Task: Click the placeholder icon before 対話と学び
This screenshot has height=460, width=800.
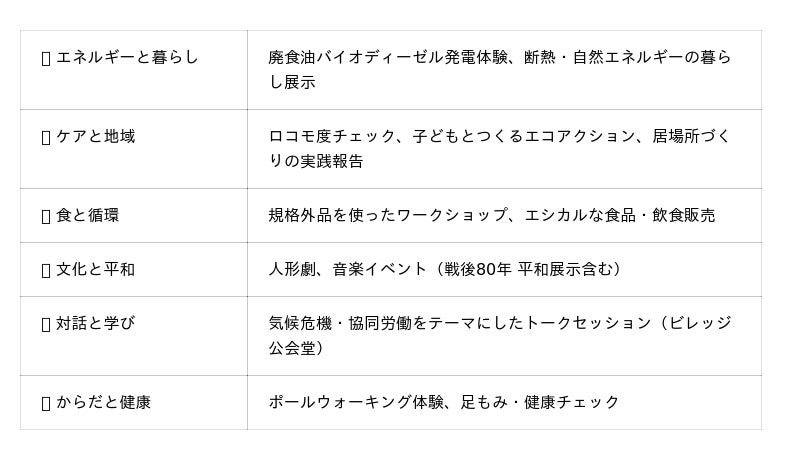Action: [x=45, y=324]
